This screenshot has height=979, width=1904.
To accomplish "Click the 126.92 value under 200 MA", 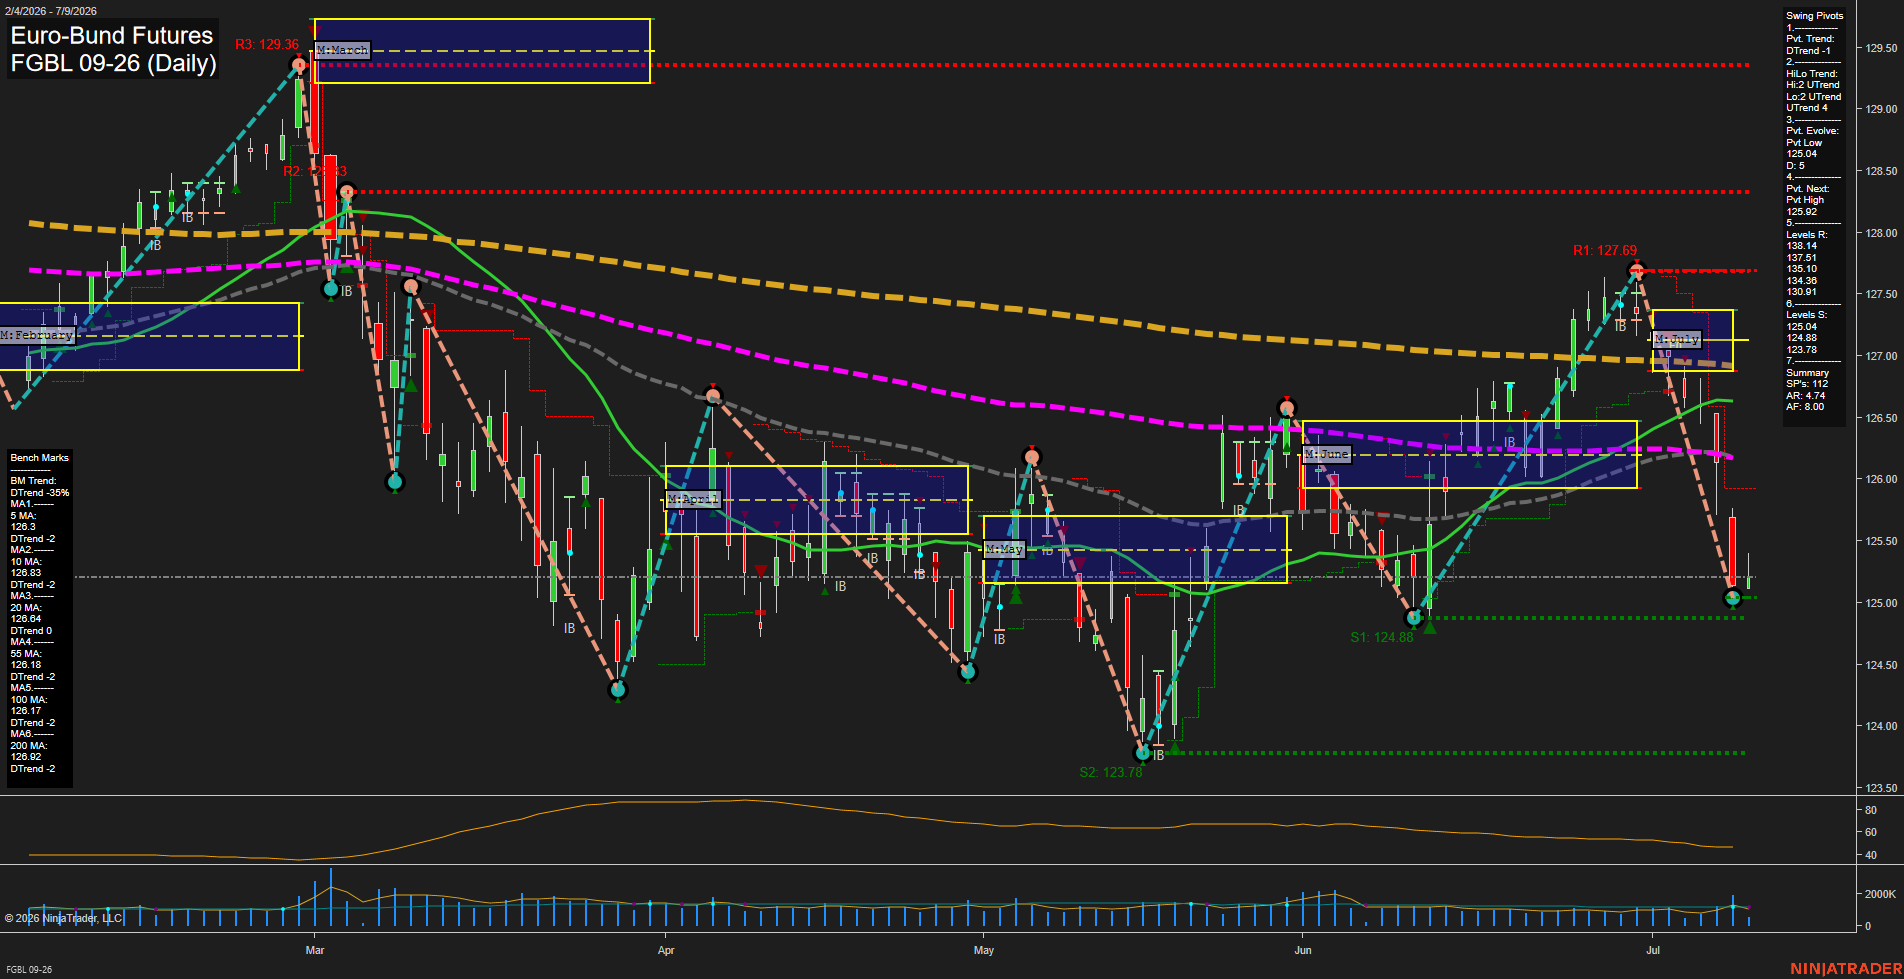I will [25, 757].
